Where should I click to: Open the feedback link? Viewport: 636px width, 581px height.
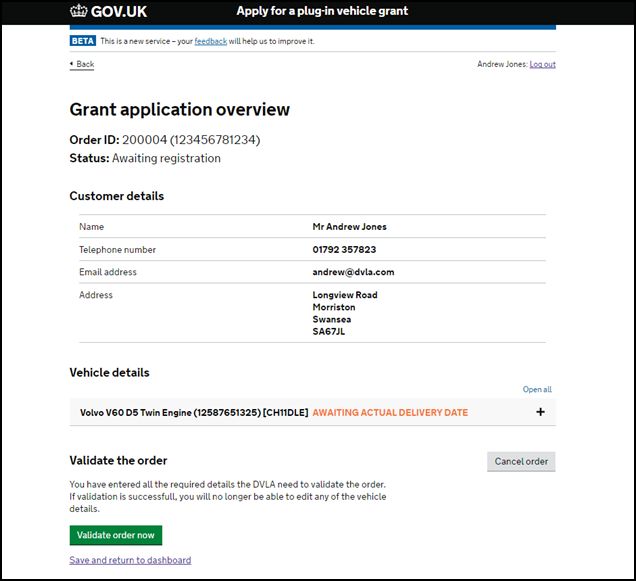coord(211,41)
